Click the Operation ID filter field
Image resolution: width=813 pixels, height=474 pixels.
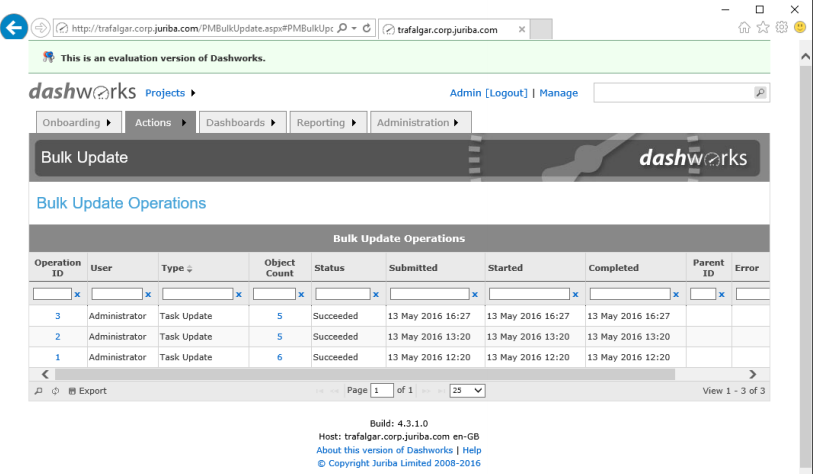52,294
